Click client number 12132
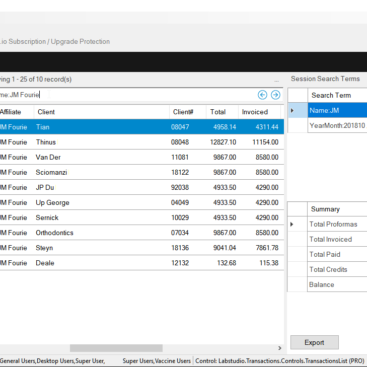 point(180,263)
